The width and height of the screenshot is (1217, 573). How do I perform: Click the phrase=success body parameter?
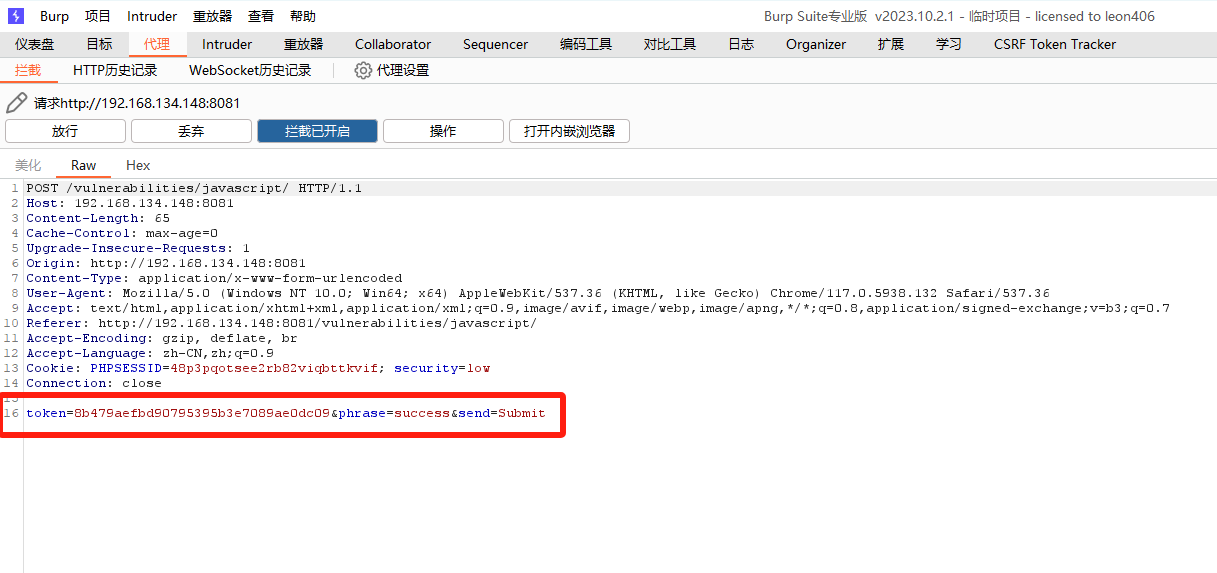(394, 413)
